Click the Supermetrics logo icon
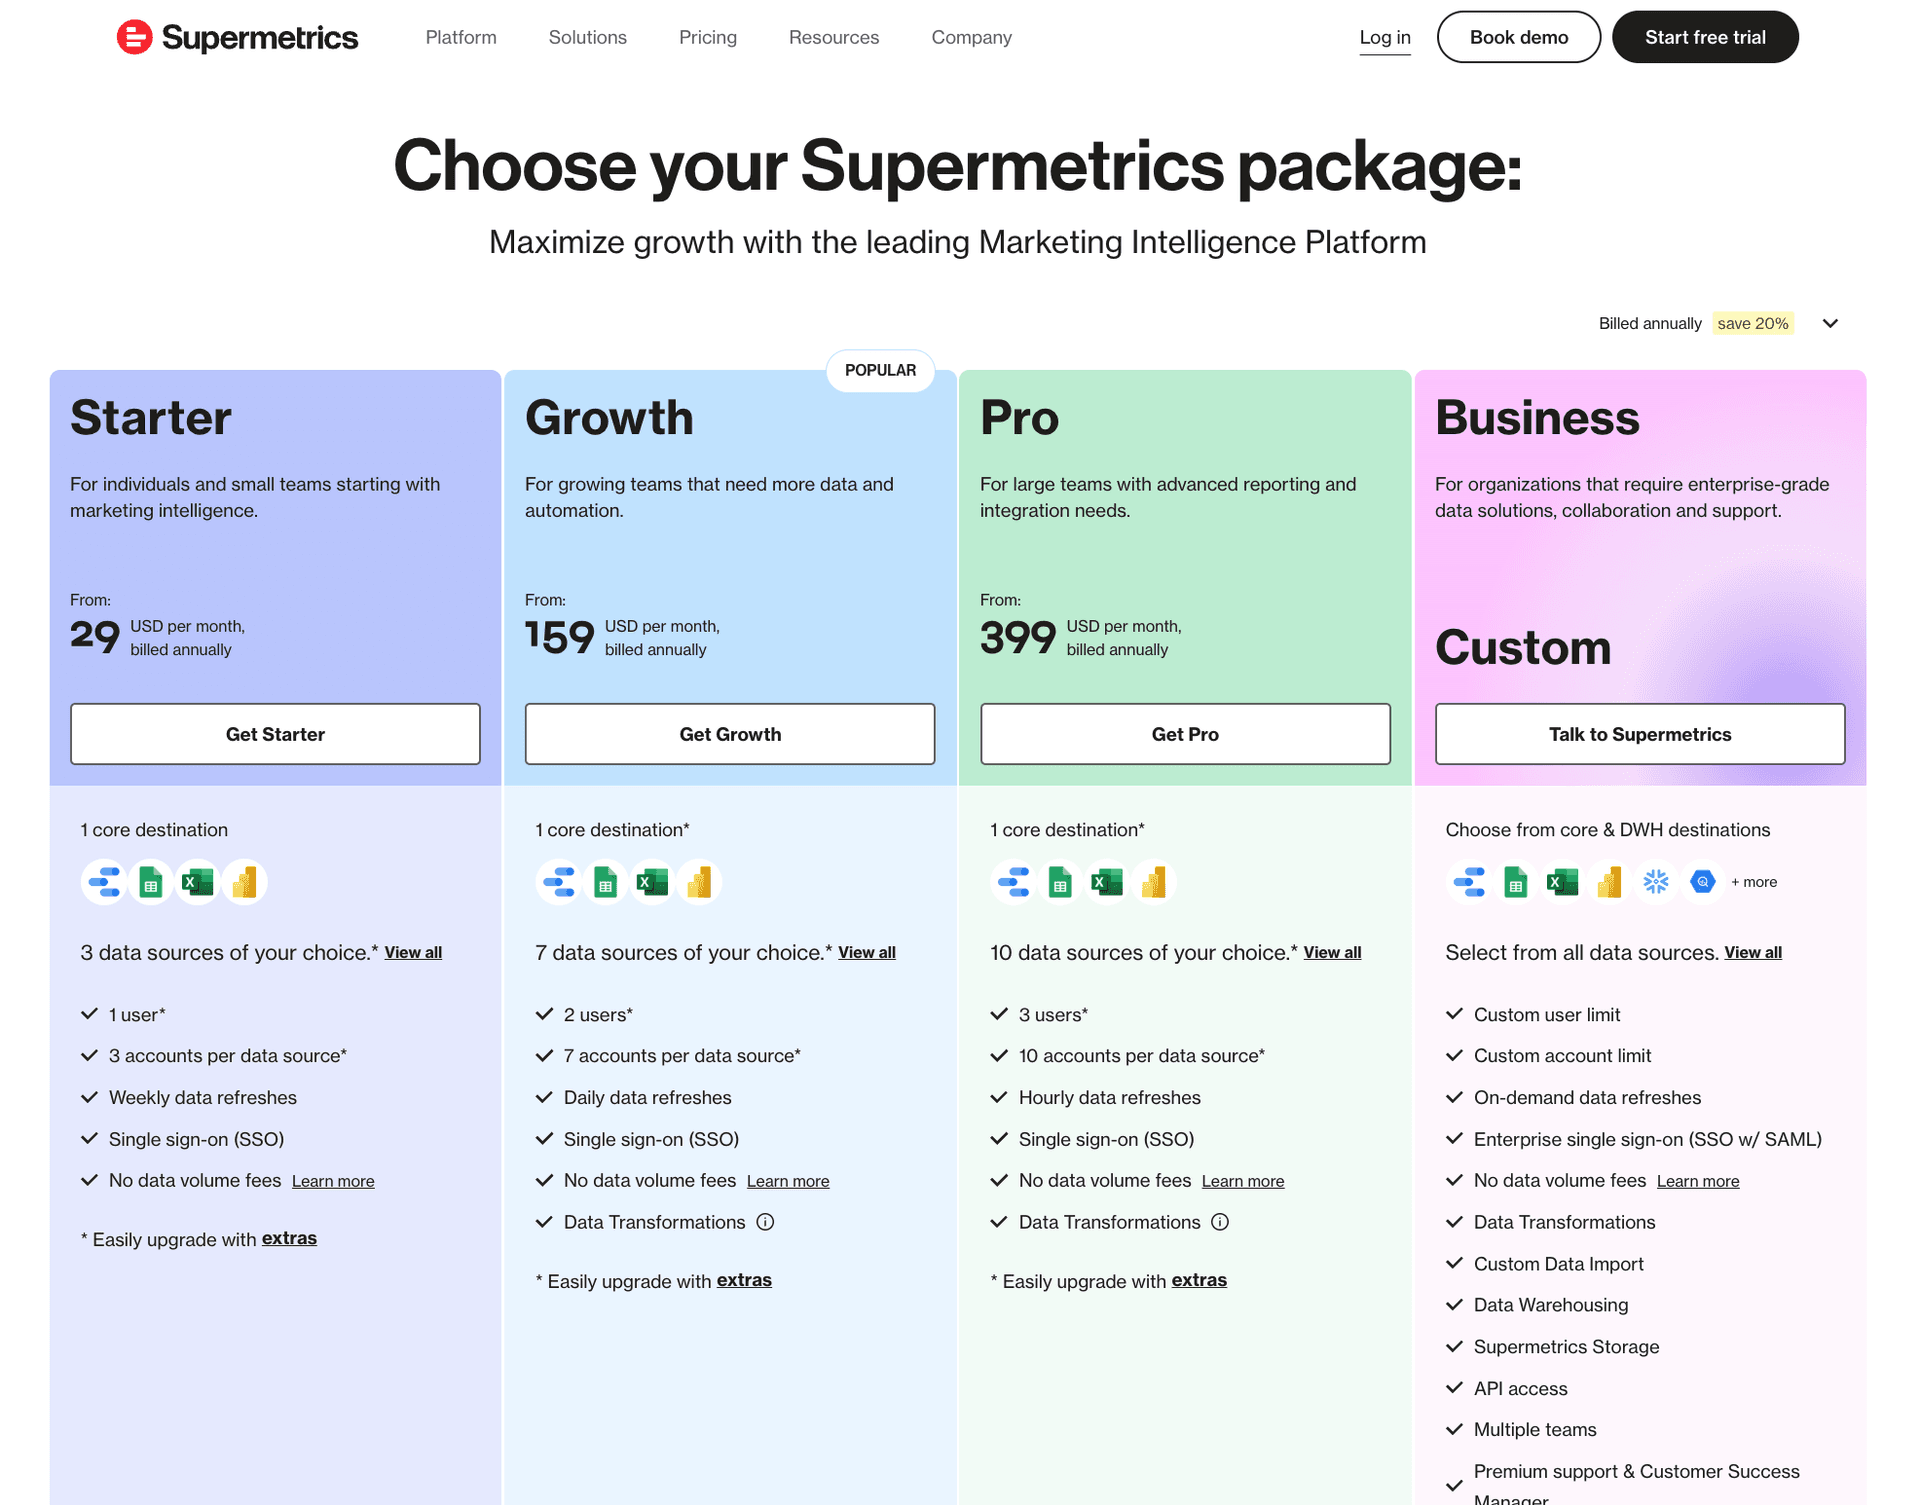This screenshot has height=1505, width=1920. pyautogui.click(x=134, y=37)
